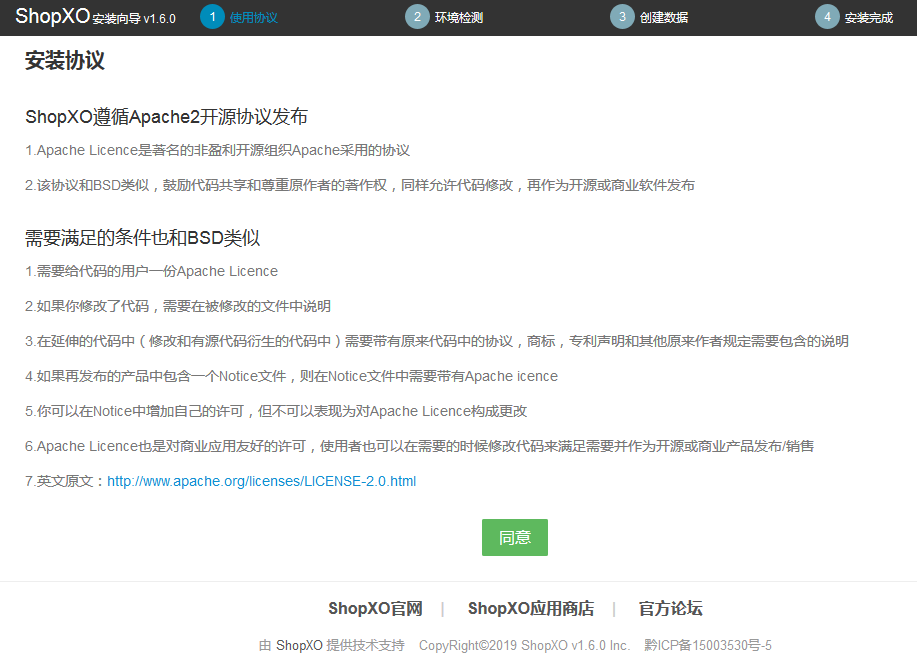Click the line 2.如果你修改了代码
Viewport: 917px width, 665px height.
pos(178,306)
